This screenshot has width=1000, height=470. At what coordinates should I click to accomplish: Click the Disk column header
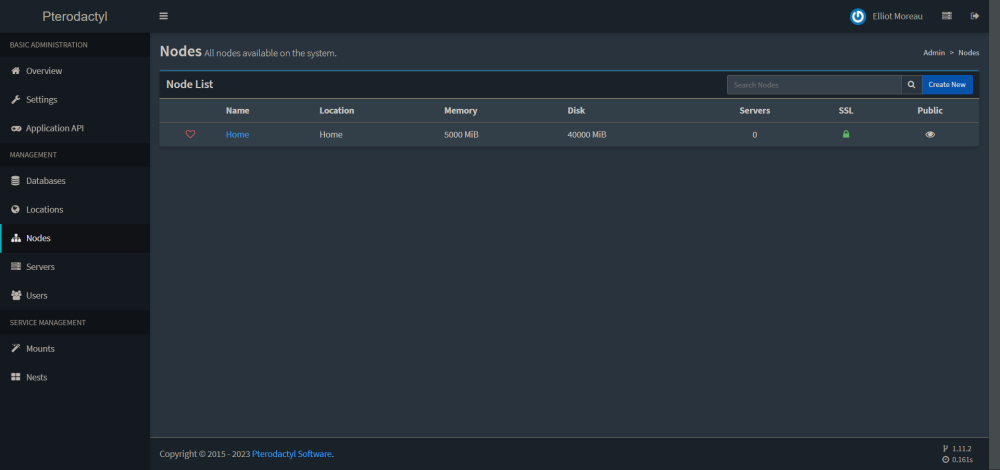click(x=576, y=110)
